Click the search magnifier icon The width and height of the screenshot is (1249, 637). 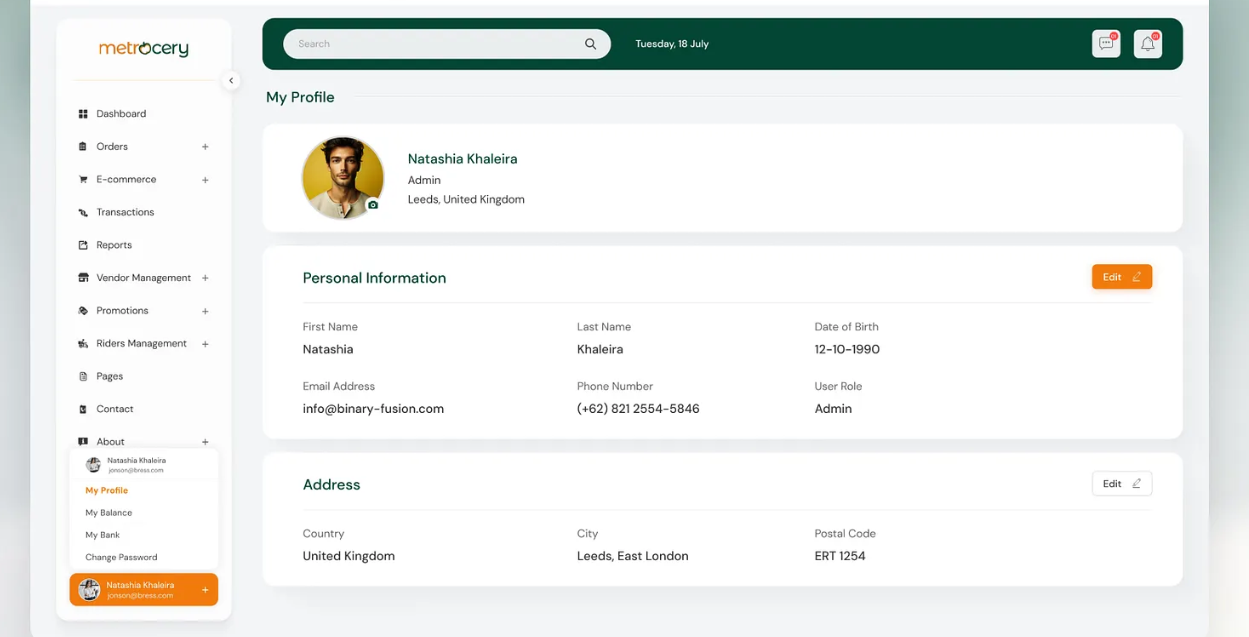[x=590, y=44]
